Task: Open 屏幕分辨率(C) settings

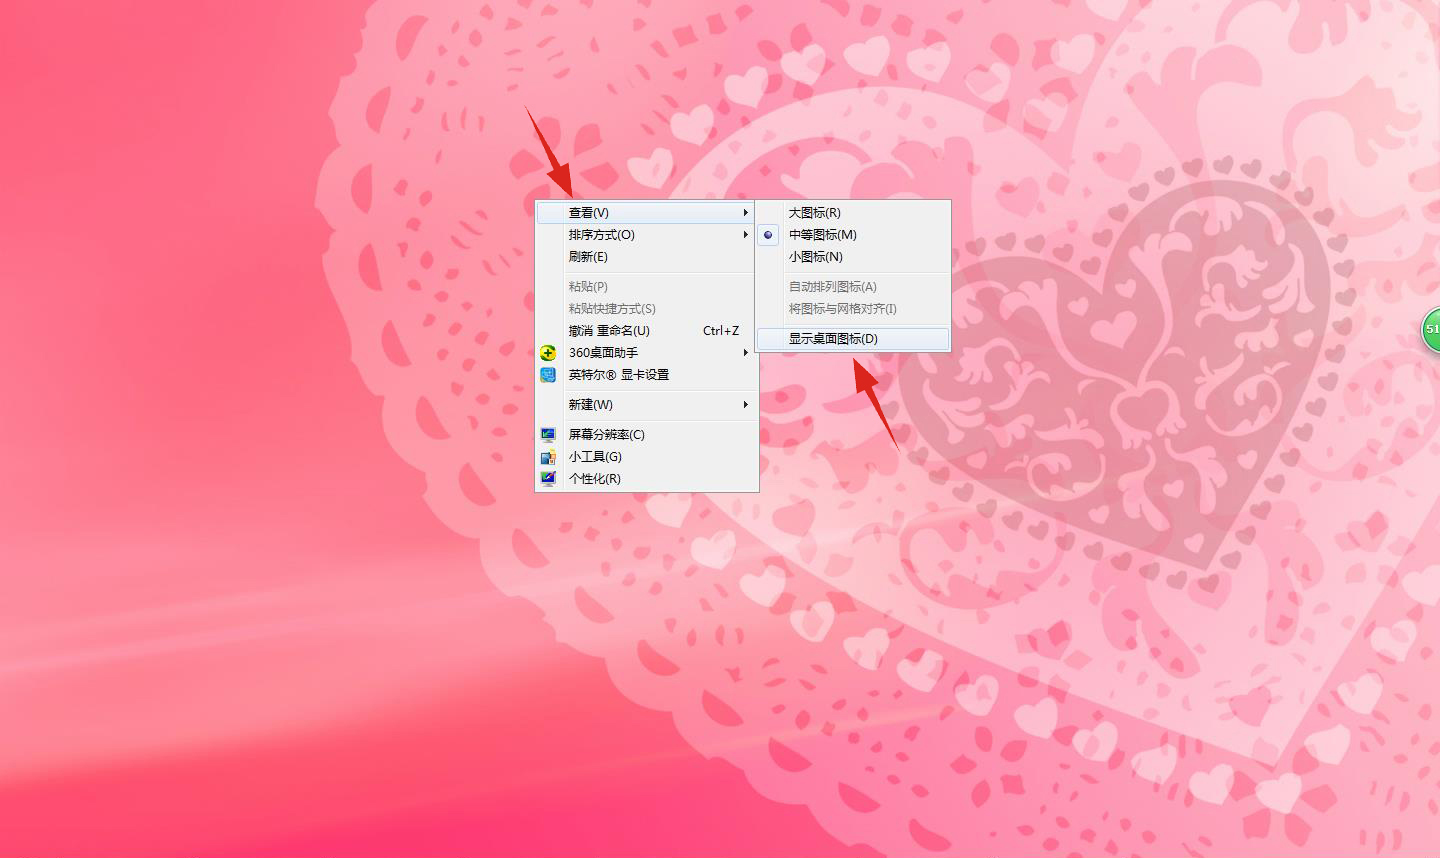Action: click(x=646, y=435)
